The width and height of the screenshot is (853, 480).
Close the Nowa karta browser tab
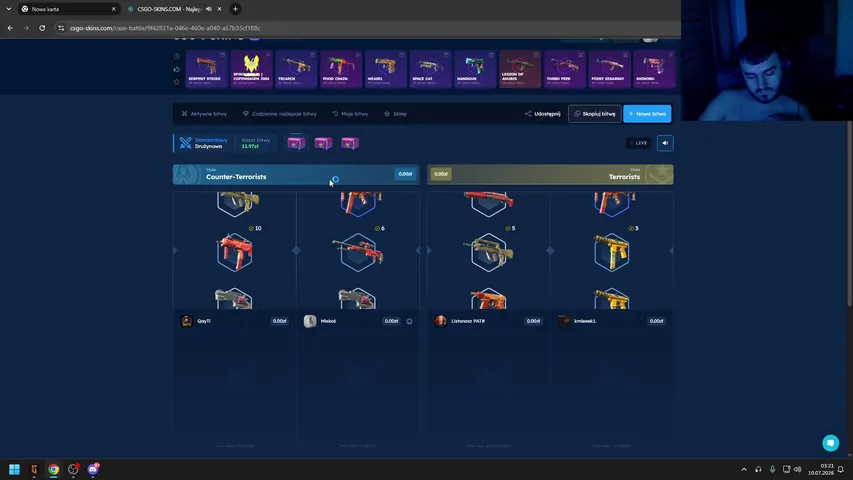click(113, 9)
